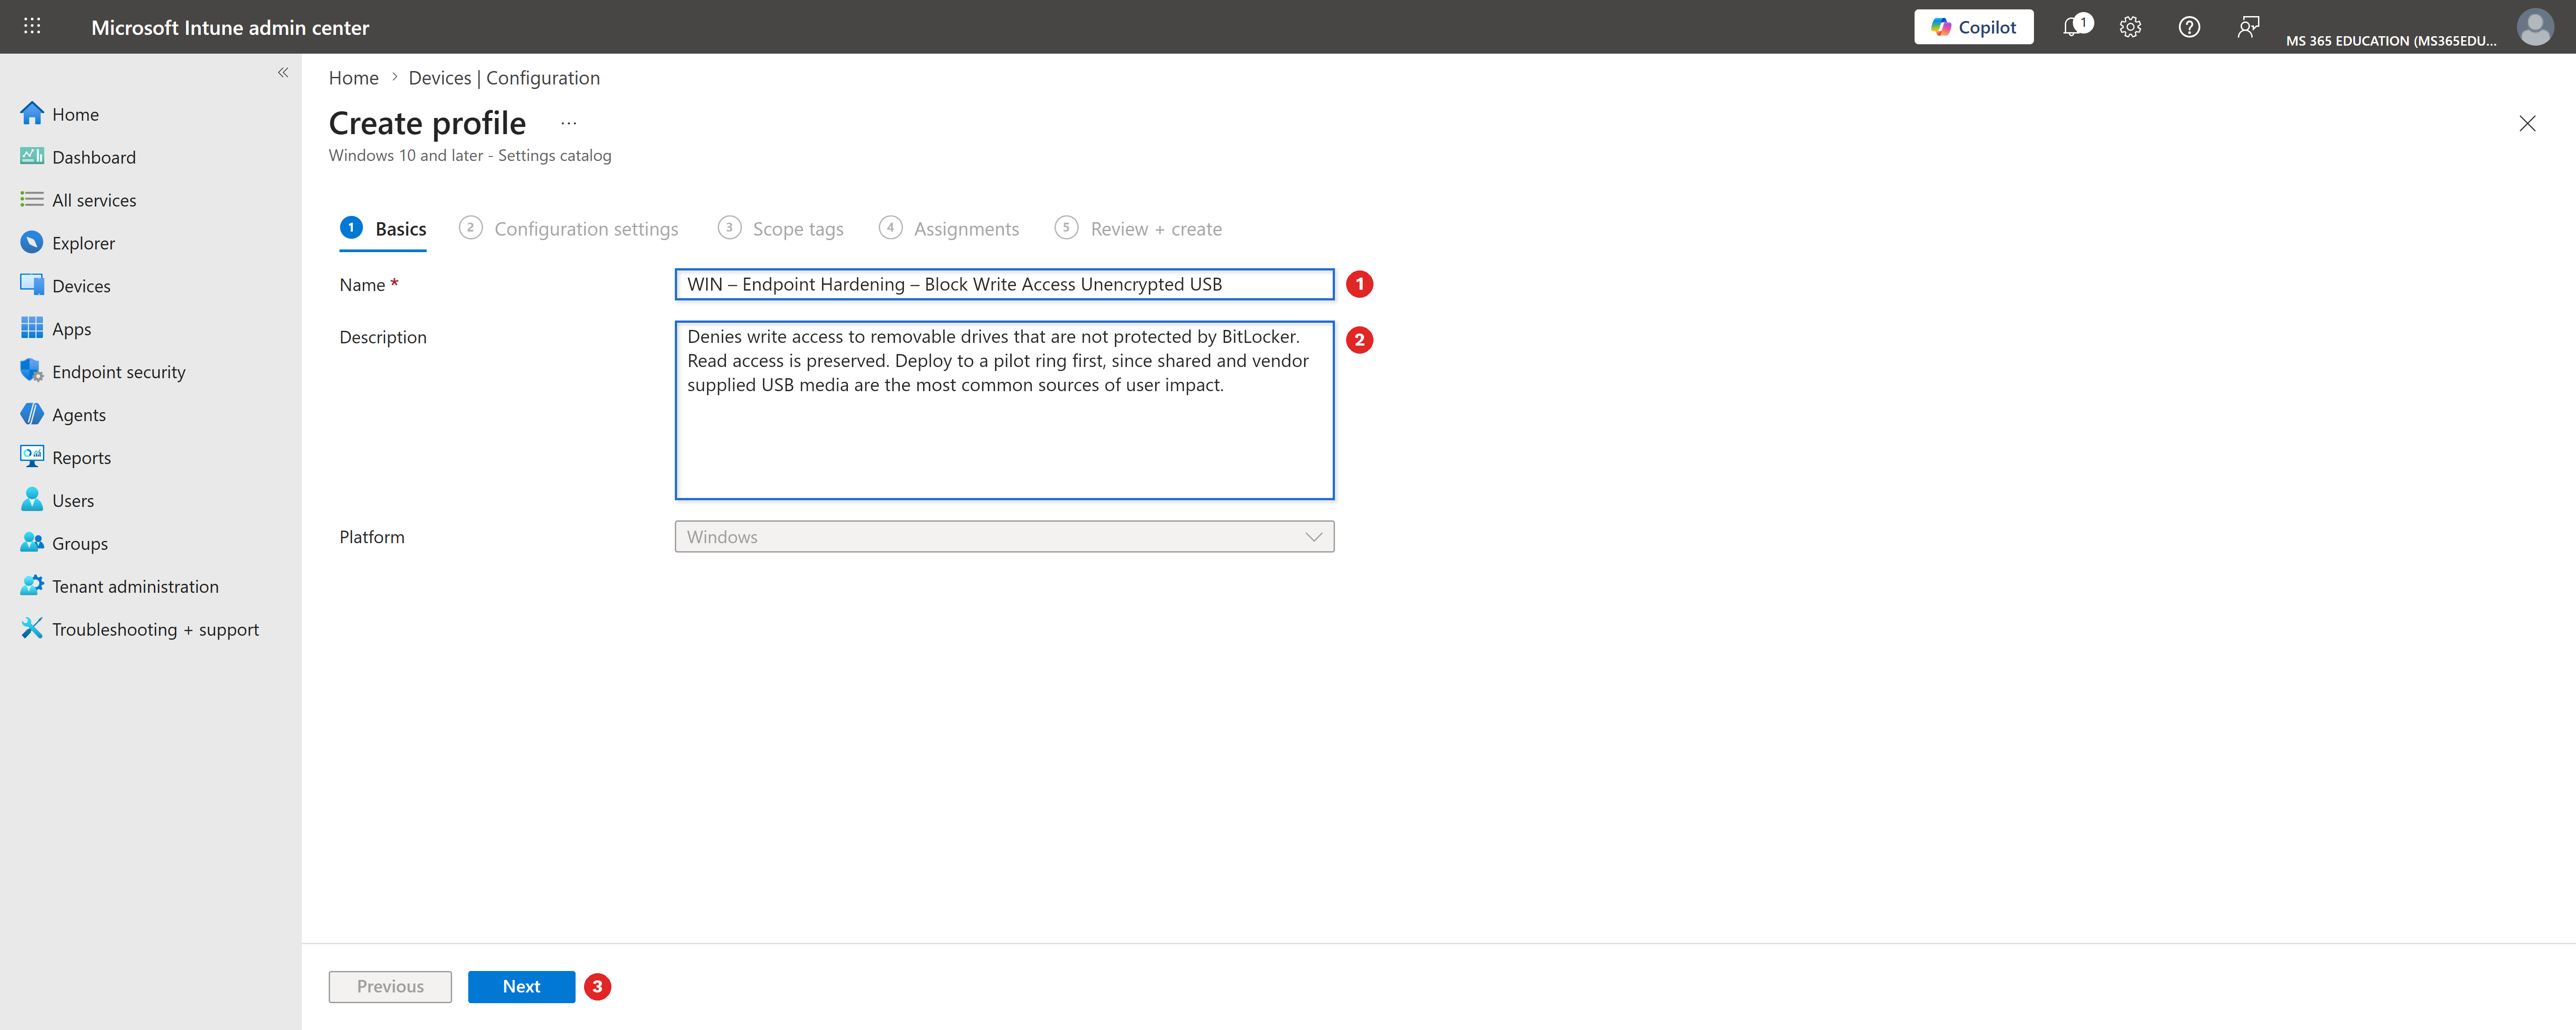Click the Dashboard icon in sidebar
This screenshot has width=2576, height=1030.
32,157
